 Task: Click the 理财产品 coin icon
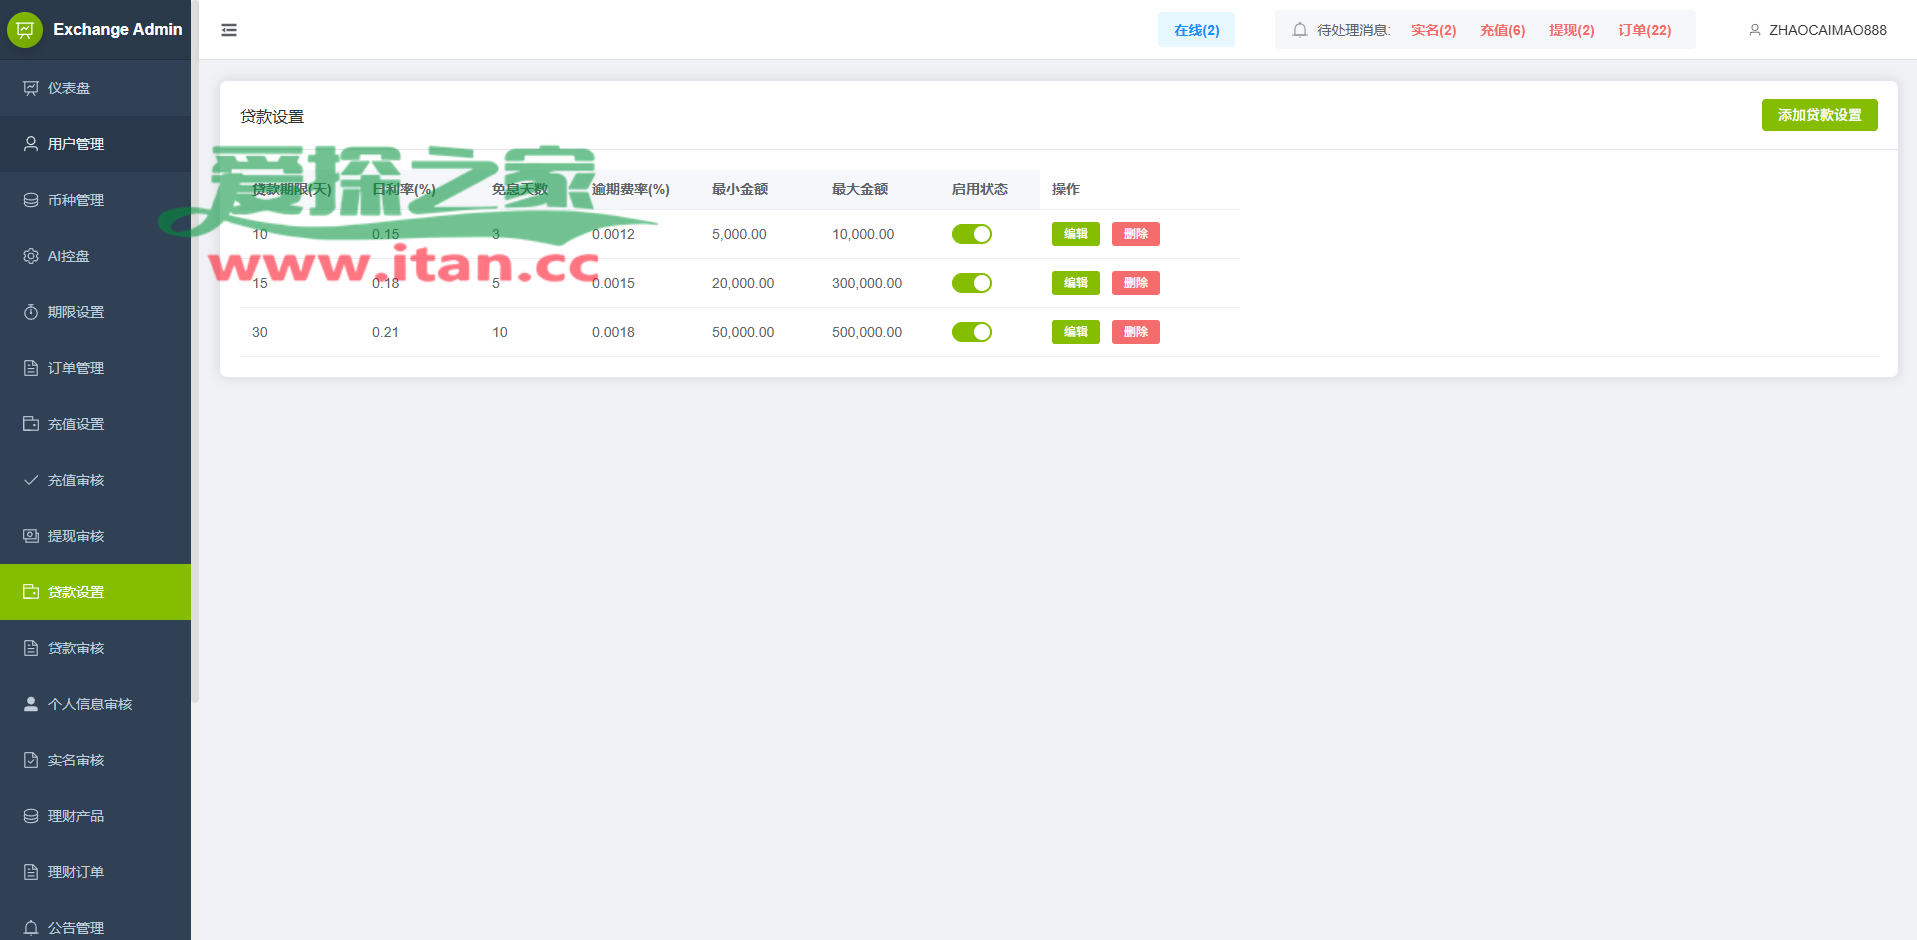31,816
